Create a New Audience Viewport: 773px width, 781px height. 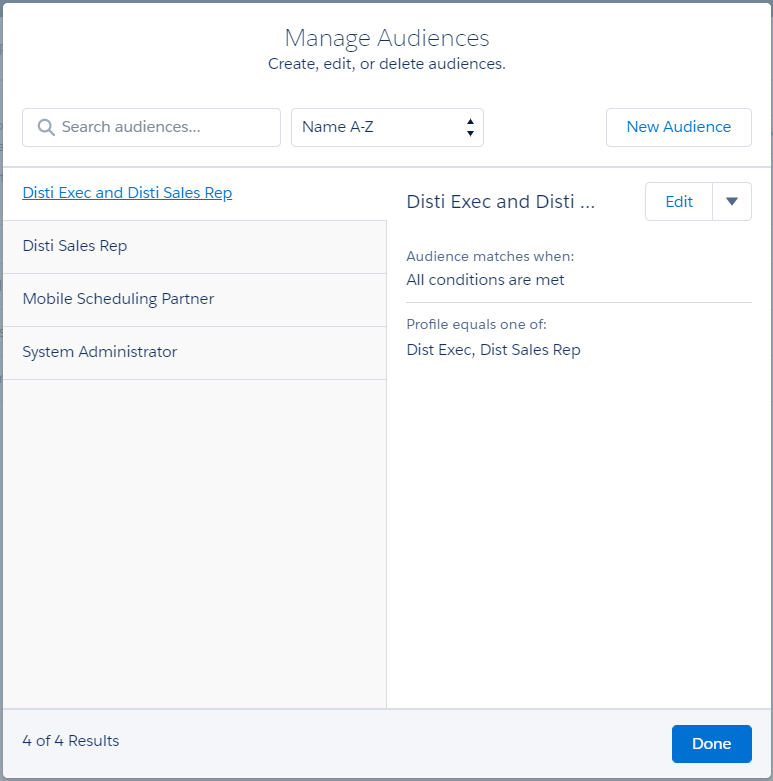point(678,127)
